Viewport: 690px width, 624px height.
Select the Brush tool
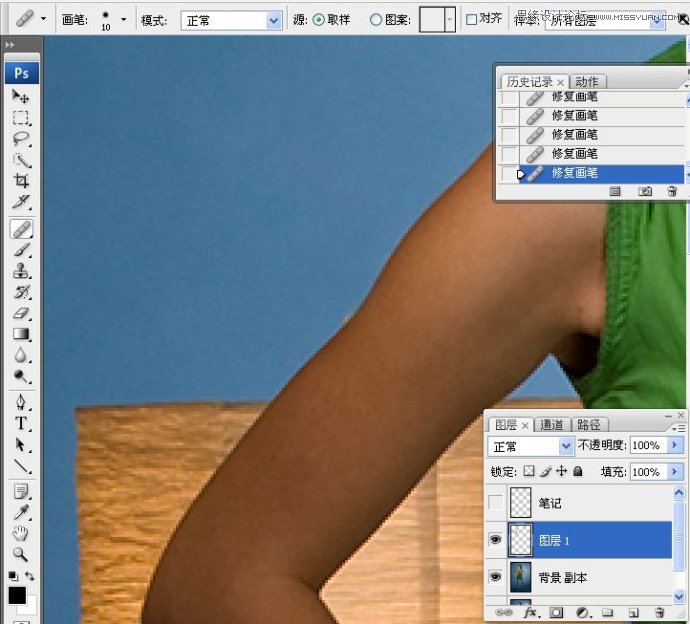tap(20, 250)
